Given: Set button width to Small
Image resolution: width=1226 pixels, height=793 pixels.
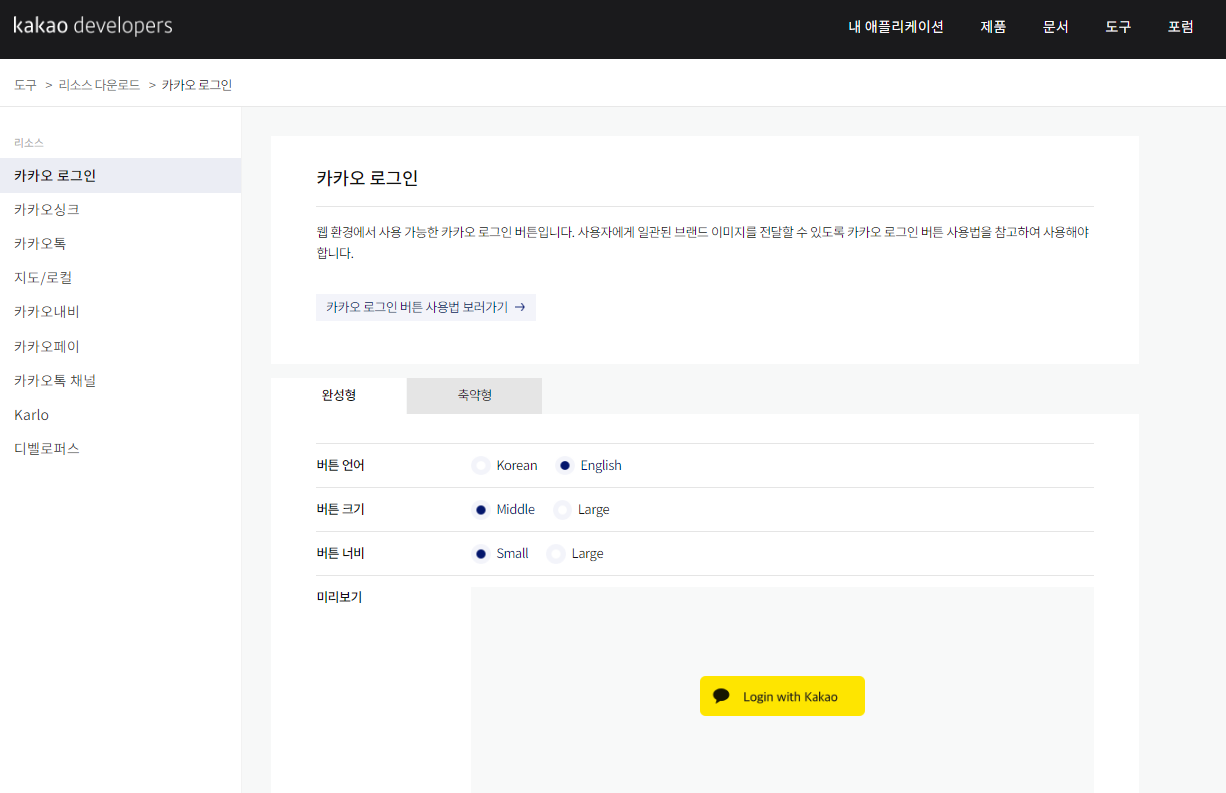Looking at the screenshot, I should pos(481,553).
